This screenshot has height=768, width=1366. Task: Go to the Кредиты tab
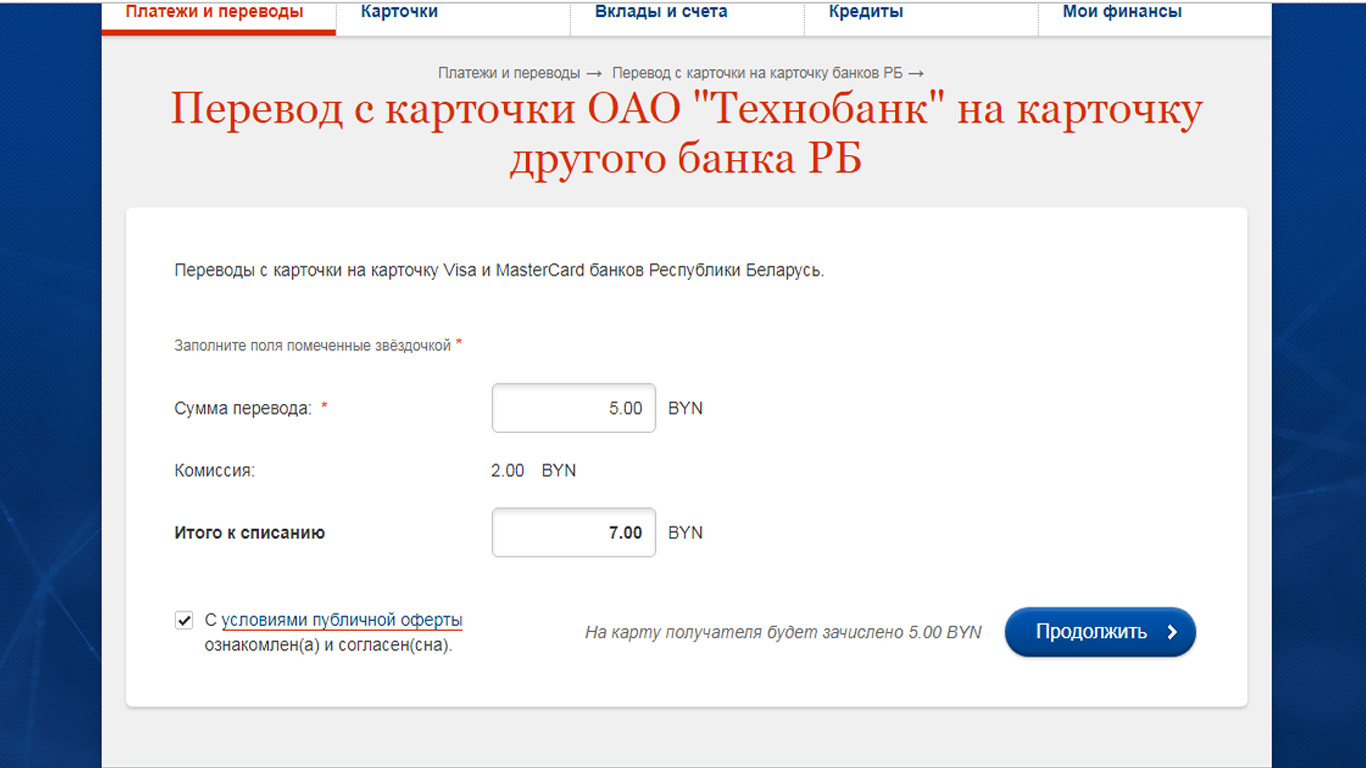[x=866, y=13]
